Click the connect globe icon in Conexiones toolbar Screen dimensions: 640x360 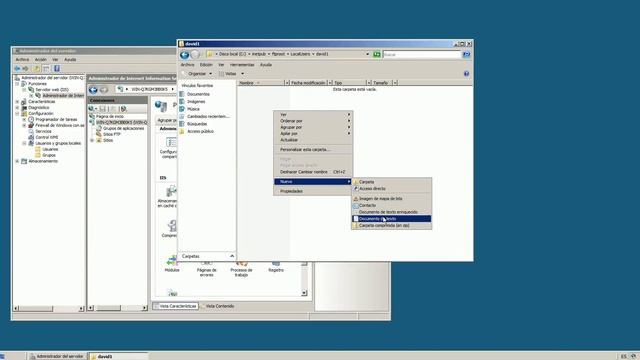[91, 109]
